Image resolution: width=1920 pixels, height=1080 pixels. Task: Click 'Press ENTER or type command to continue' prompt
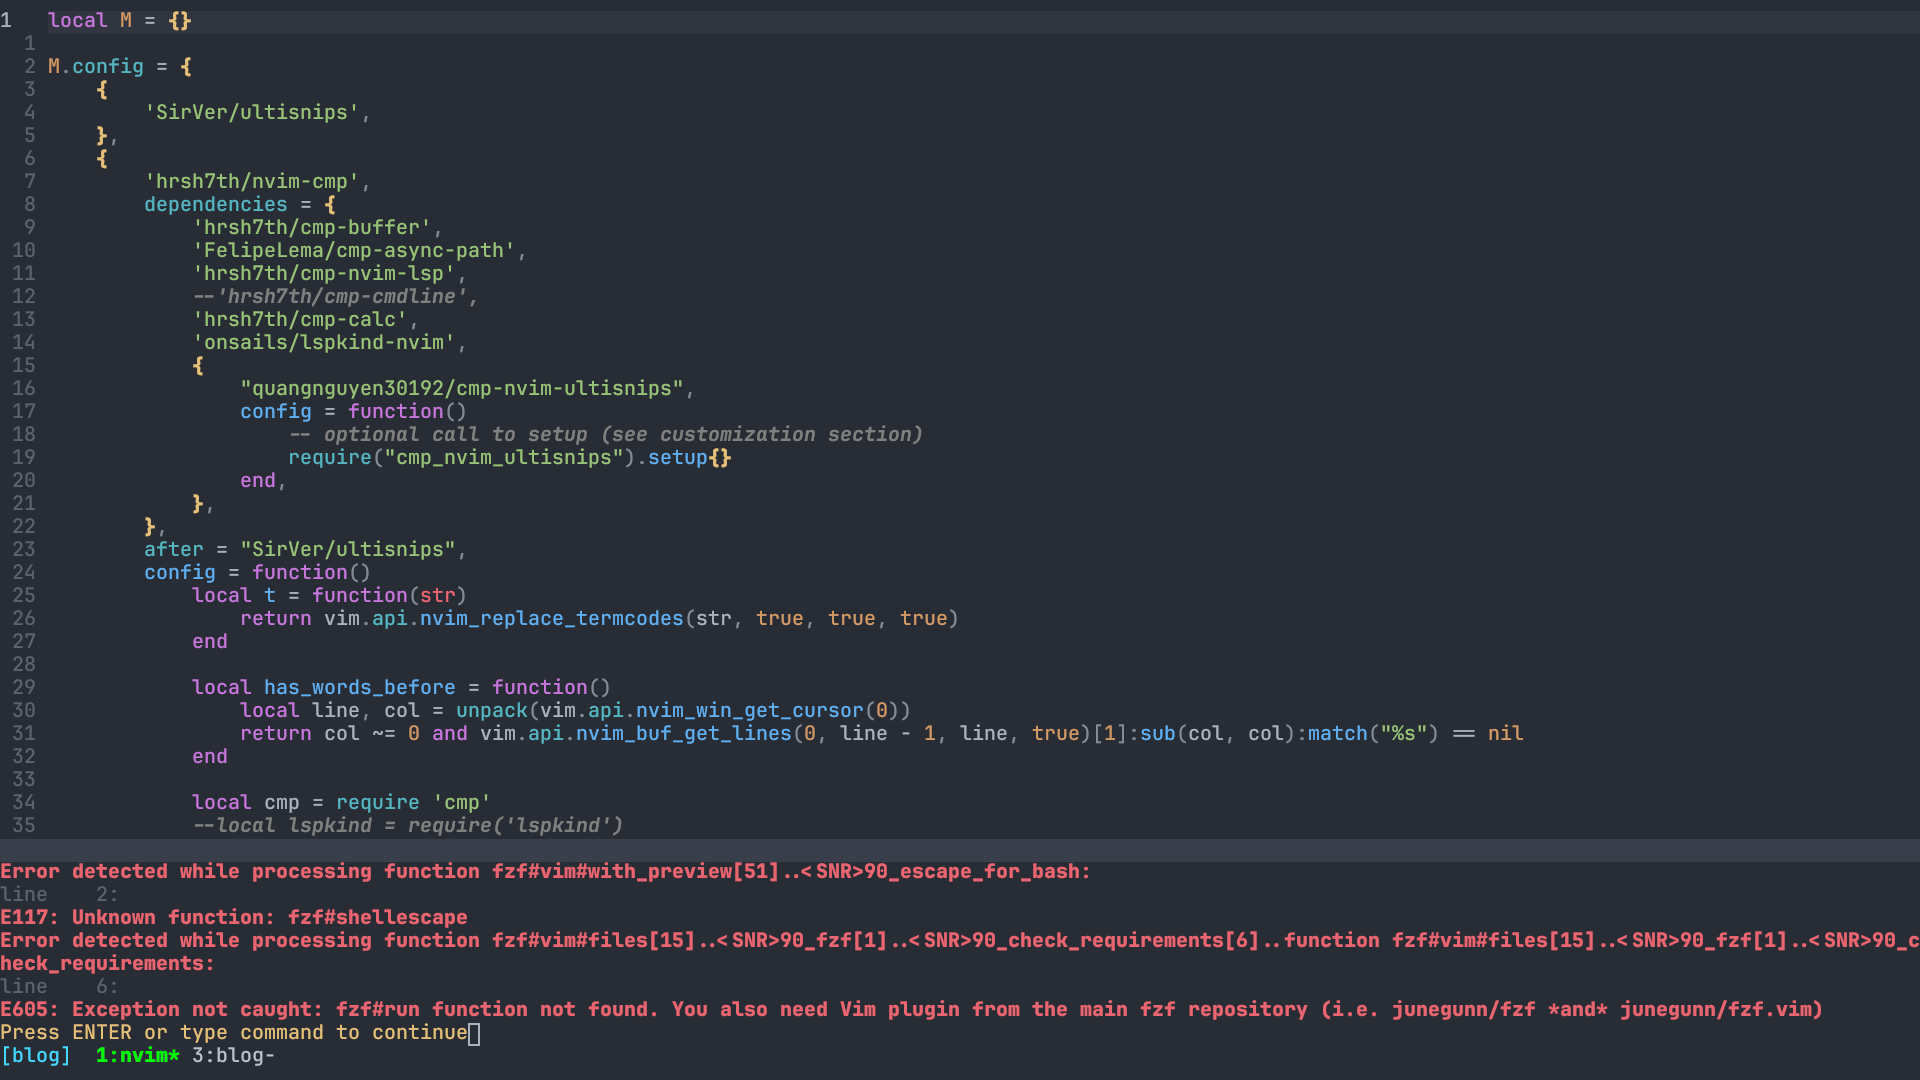tap(234, 1032)
